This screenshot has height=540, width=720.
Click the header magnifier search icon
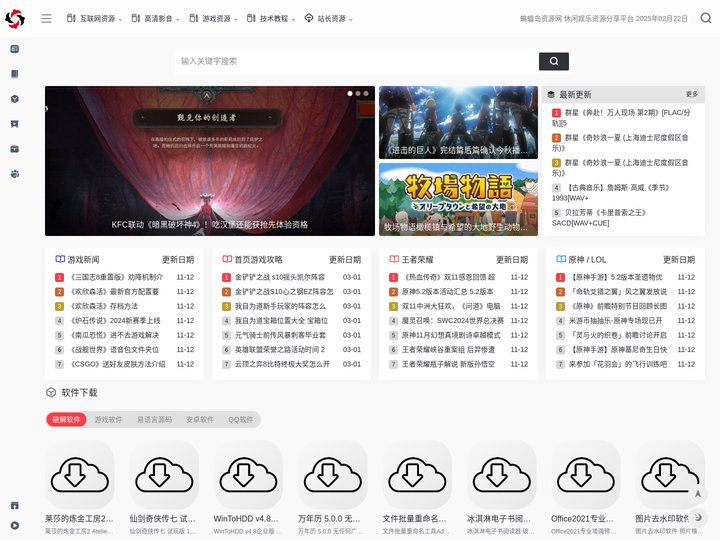pyautogui.click(x=706, y=18)
